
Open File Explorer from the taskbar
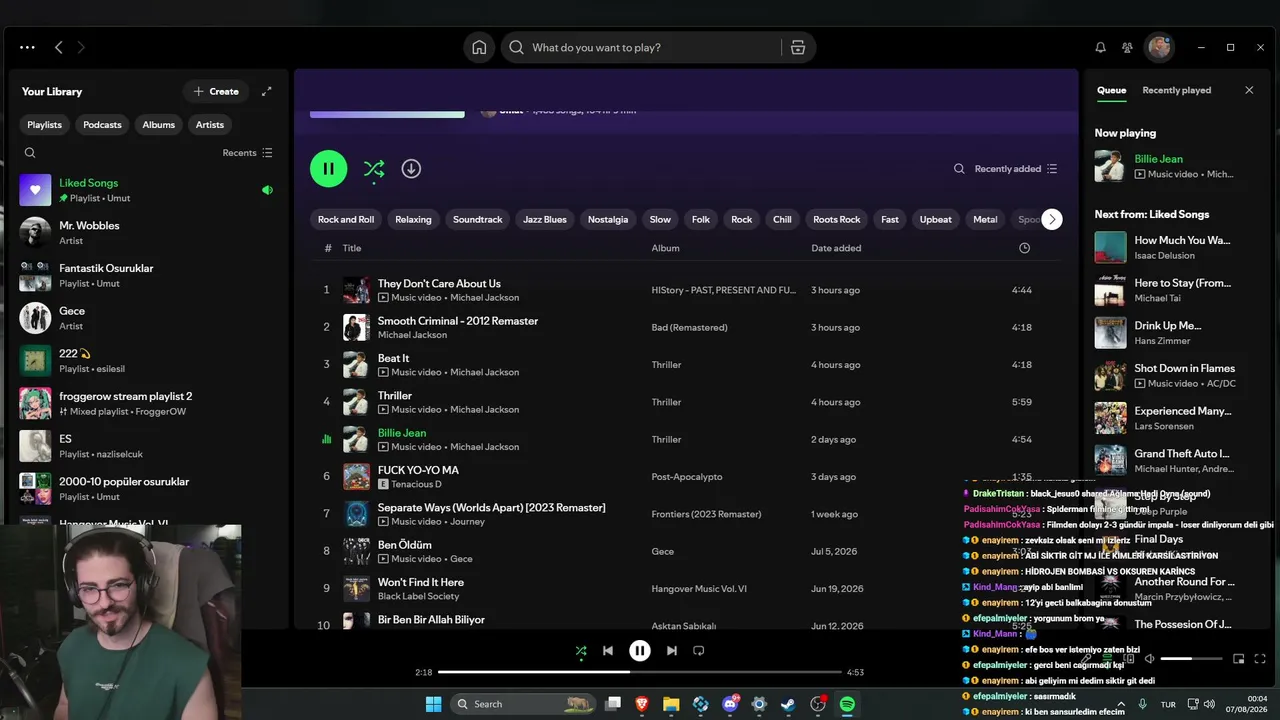671,704
